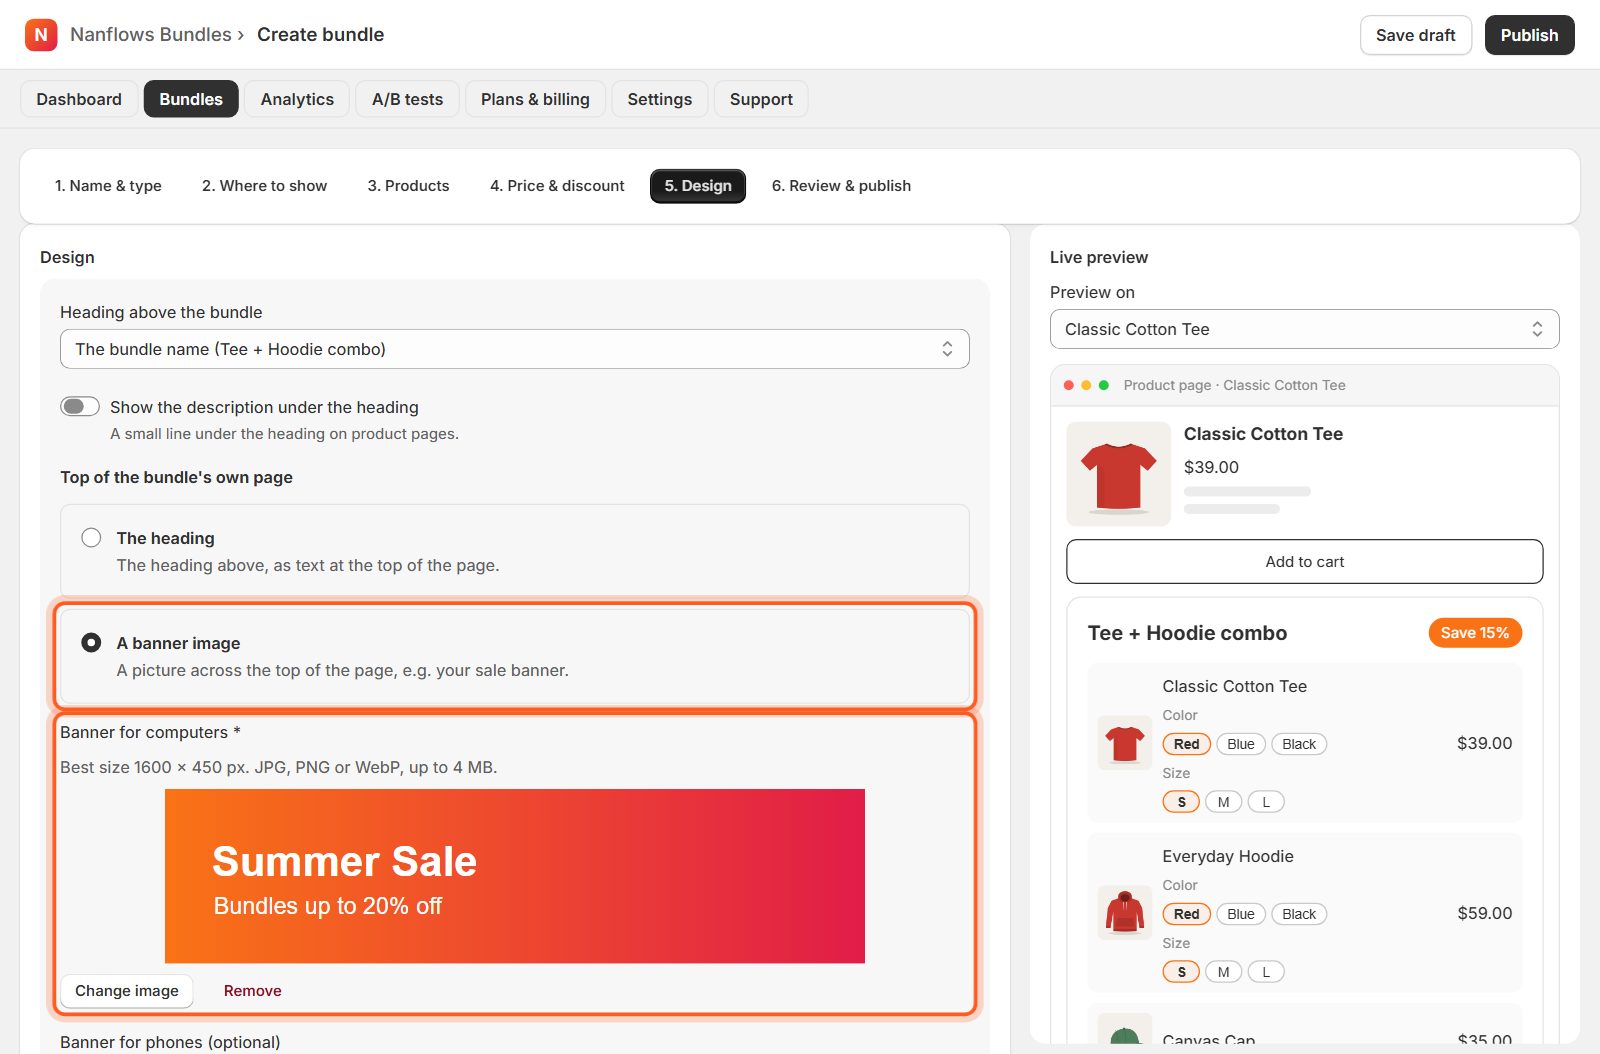Select Red color for Classic Cotton Tee
1600x1054 pixels.
click(1187, 744)
